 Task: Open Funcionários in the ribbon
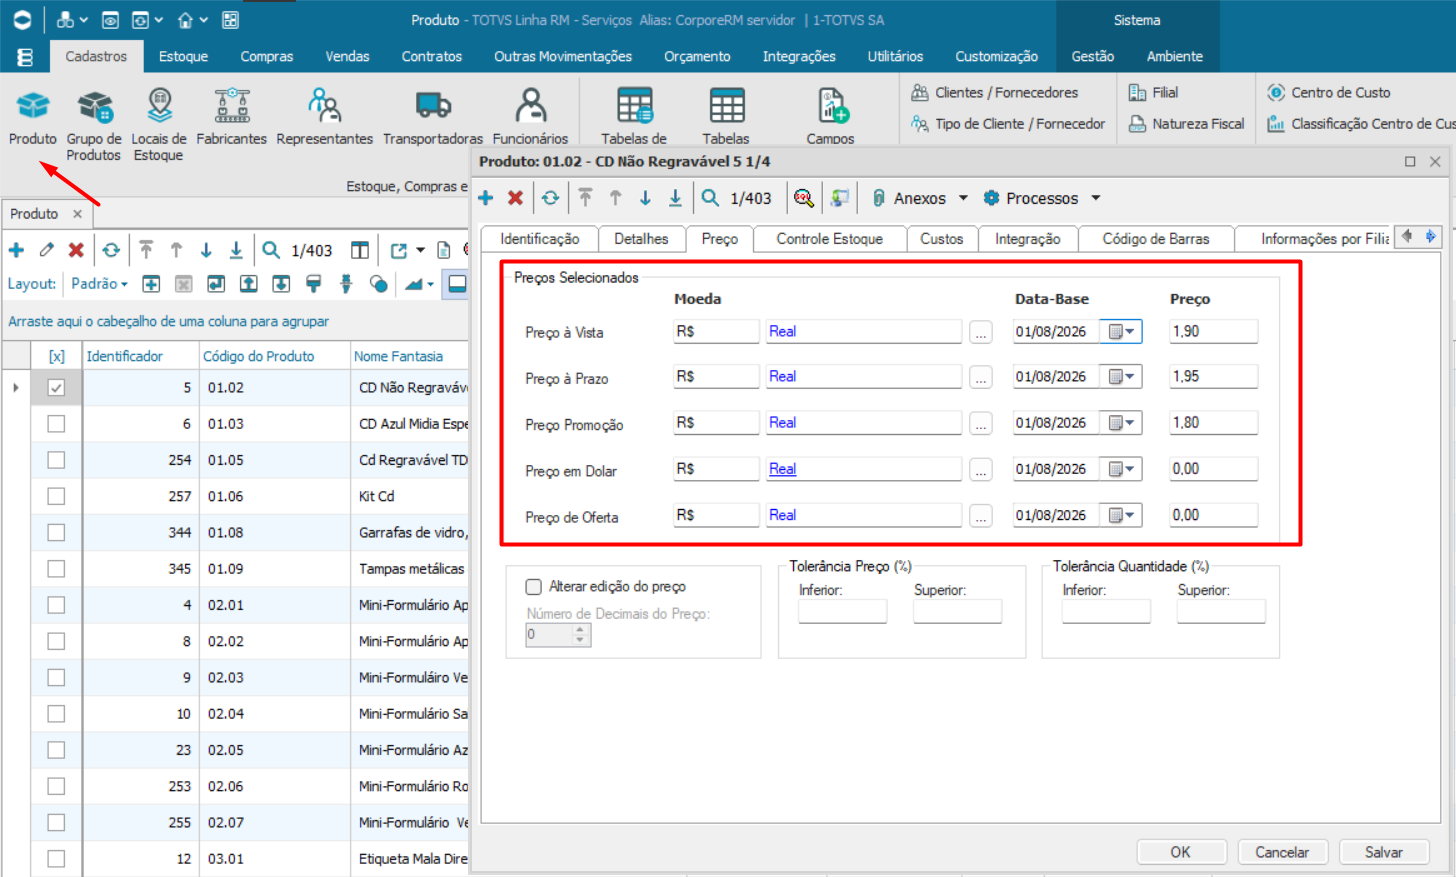[530, 116]
